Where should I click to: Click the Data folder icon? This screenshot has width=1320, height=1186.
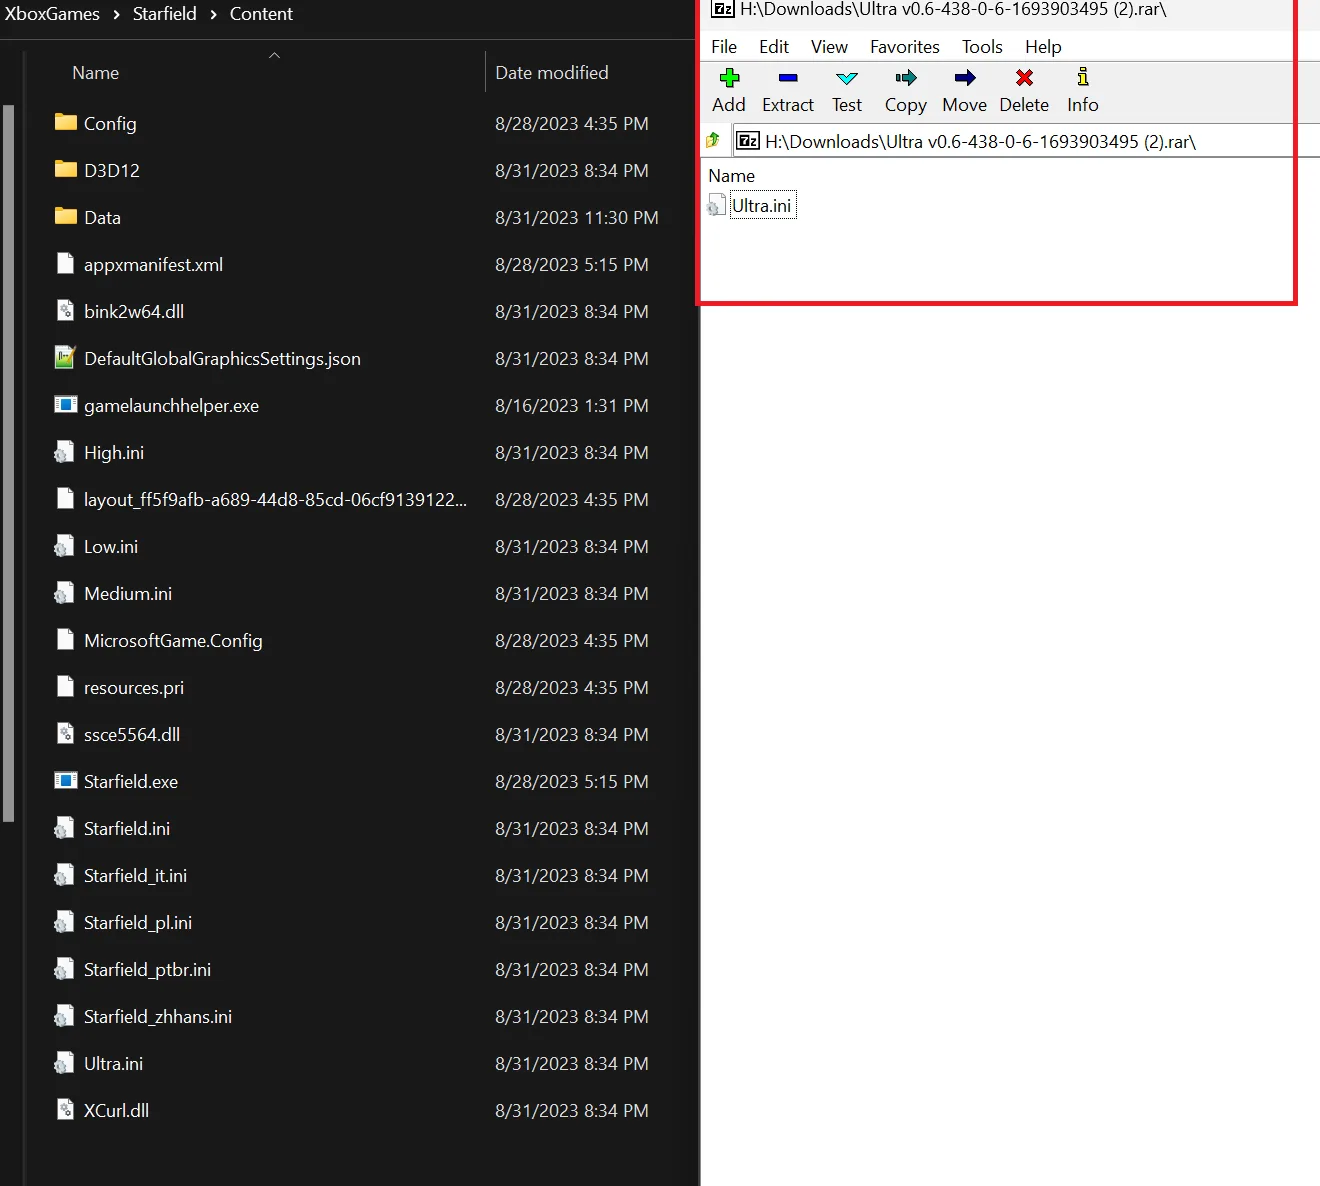(66, 216)
